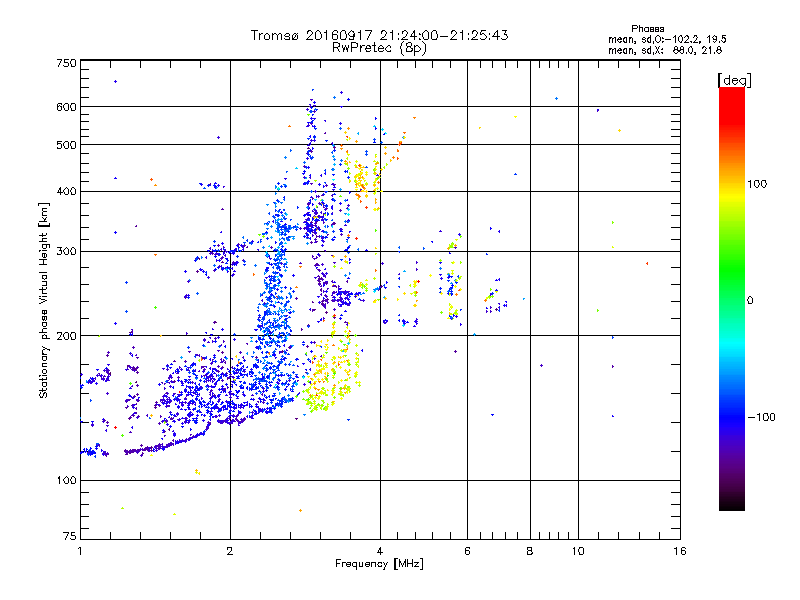Select the 'mean, sd,O:-102.2, 19.5' line
Viewport: 800px width, 600px height.
(x=667, y=39)
